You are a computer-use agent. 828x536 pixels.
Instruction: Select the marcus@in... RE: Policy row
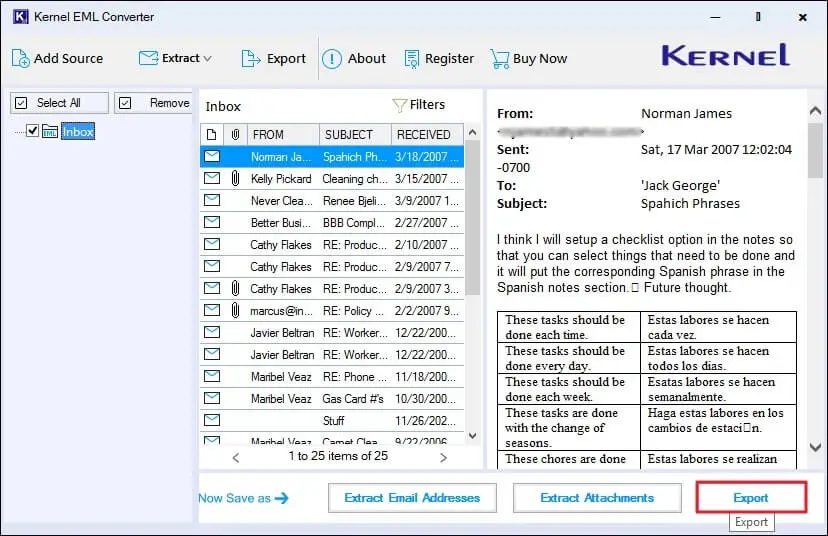point(332,311)
